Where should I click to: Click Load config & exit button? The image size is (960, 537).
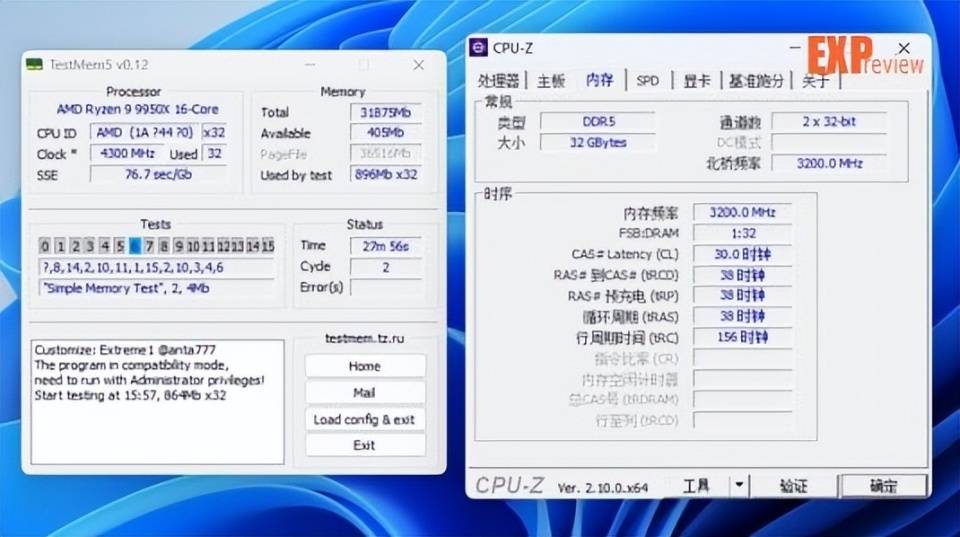pos(365,419)
